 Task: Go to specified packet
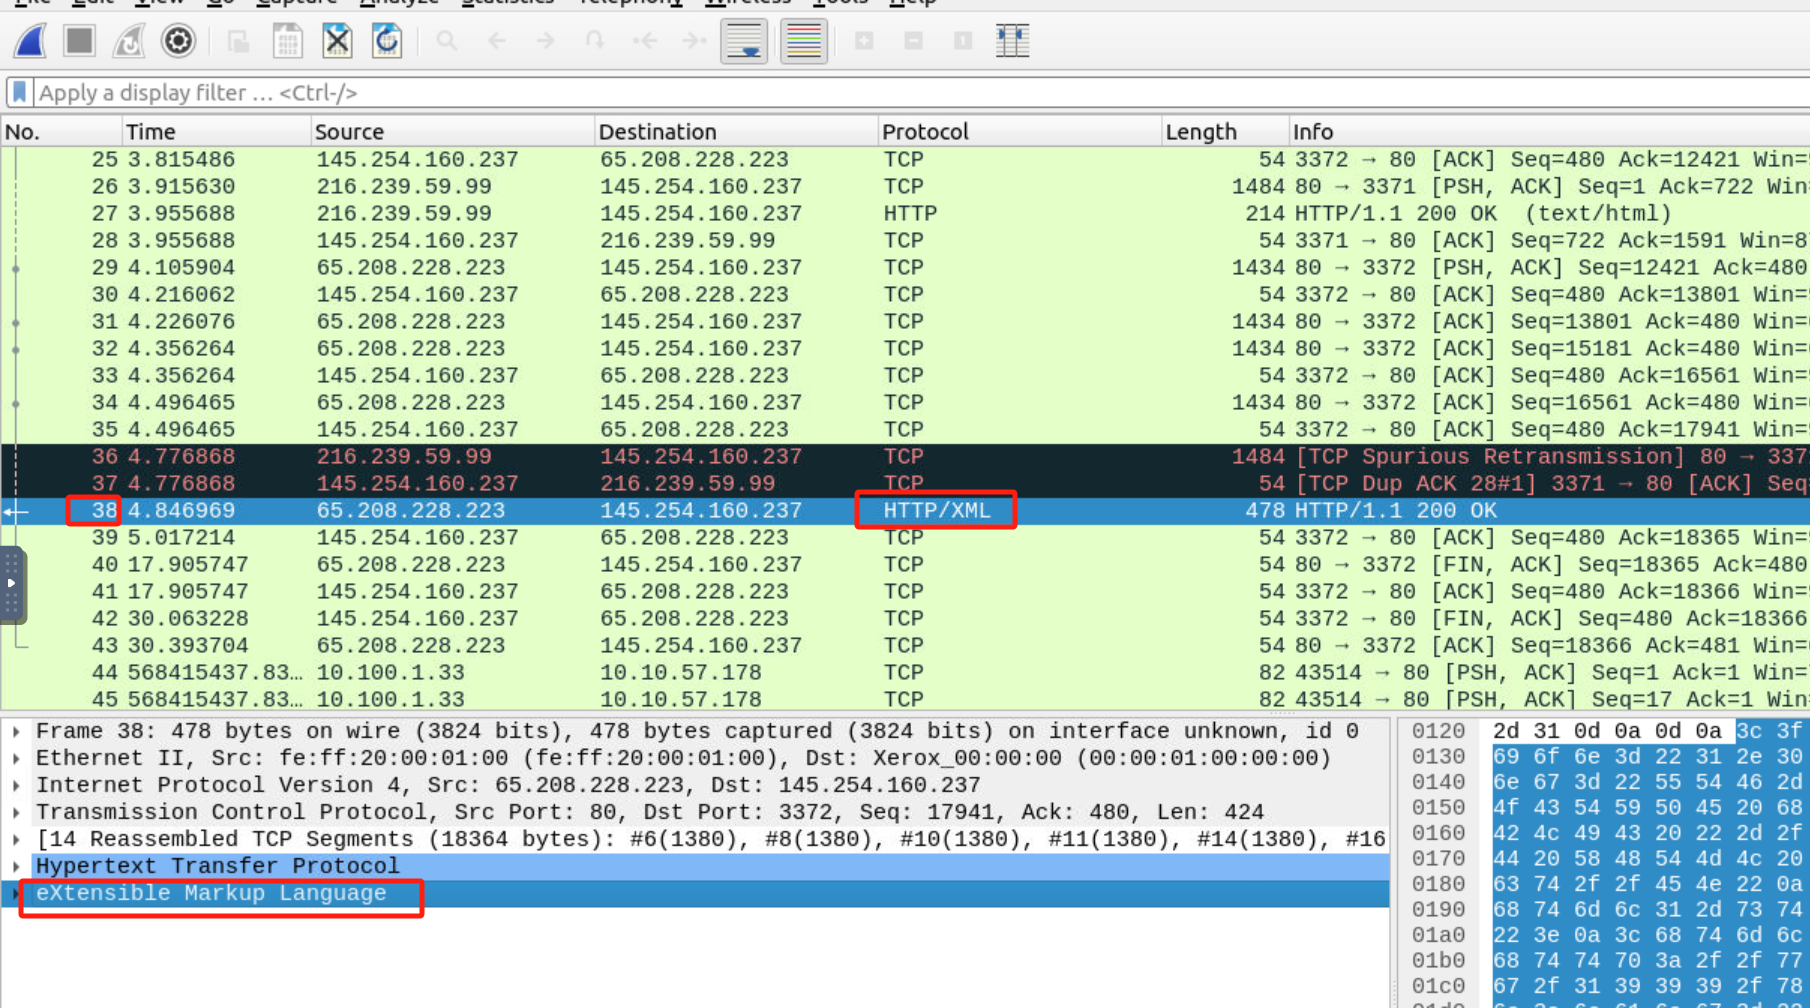click(596, 41)
